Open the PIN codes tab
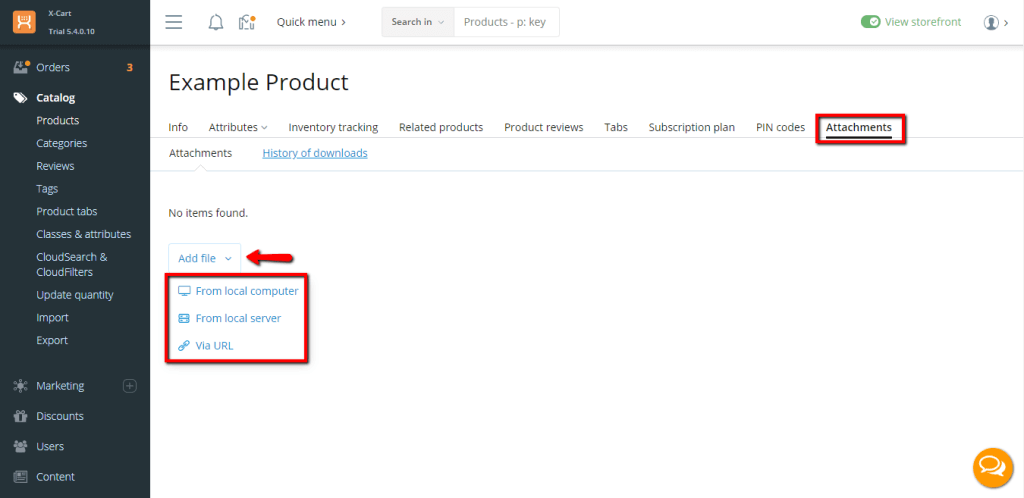Image resolution: width=1024 pixels, height=498 pixels. [780, 127]
